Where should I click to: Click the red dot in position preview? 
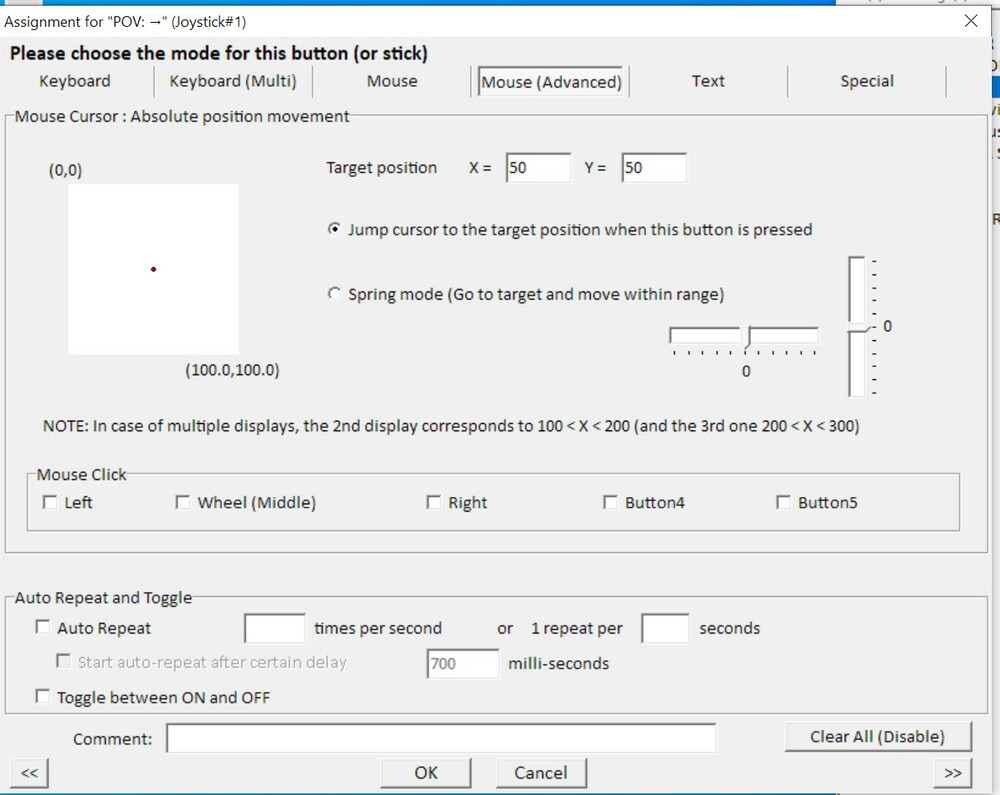coord(153,269)
